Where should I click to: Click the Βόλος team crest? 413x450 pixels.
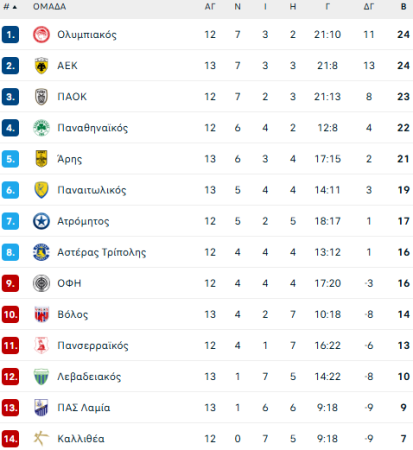point(41,314)
